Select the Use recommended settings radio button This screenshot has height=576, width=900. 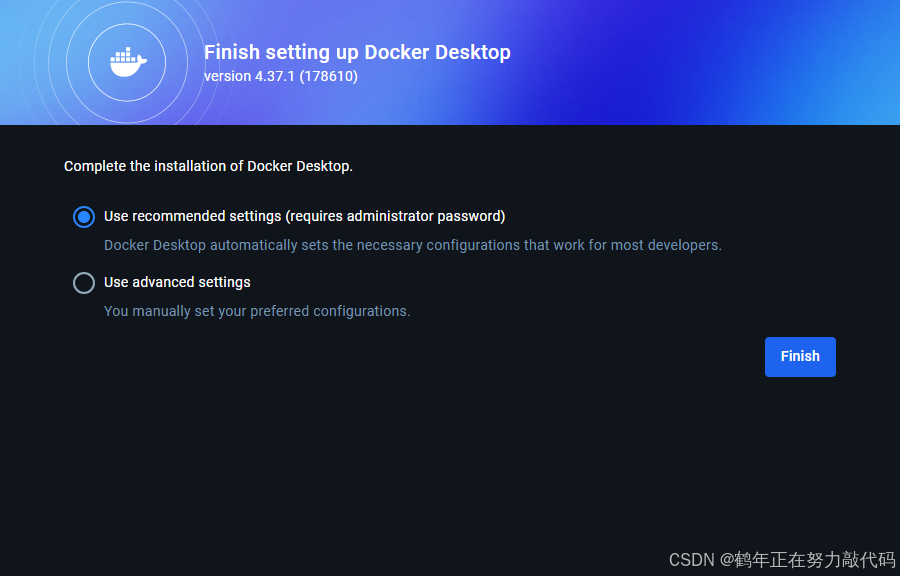coord(84,217)
